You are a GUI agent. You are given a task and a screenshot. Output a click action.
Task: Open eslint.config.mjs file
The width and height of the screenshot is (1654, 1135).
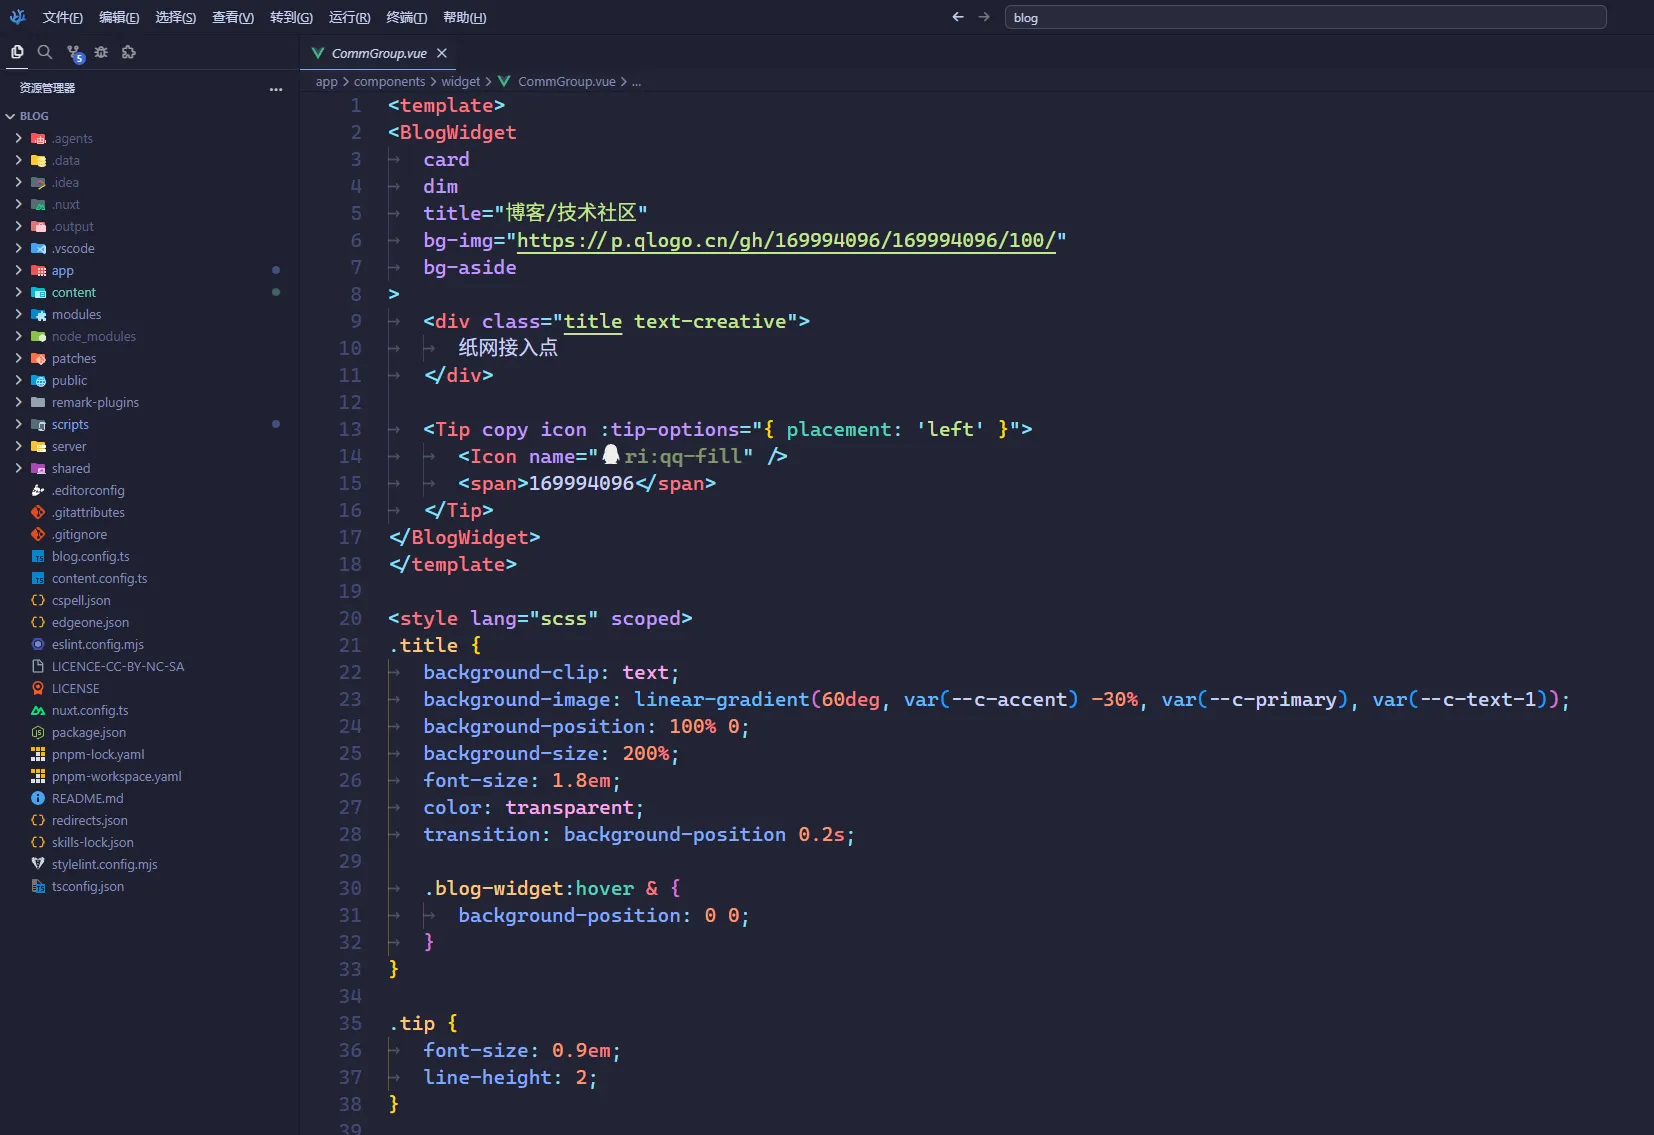[98, 644]
